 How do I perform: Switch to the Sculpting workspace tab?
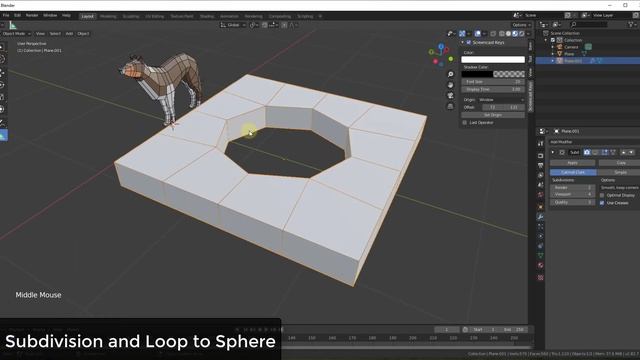click(131, 16)
